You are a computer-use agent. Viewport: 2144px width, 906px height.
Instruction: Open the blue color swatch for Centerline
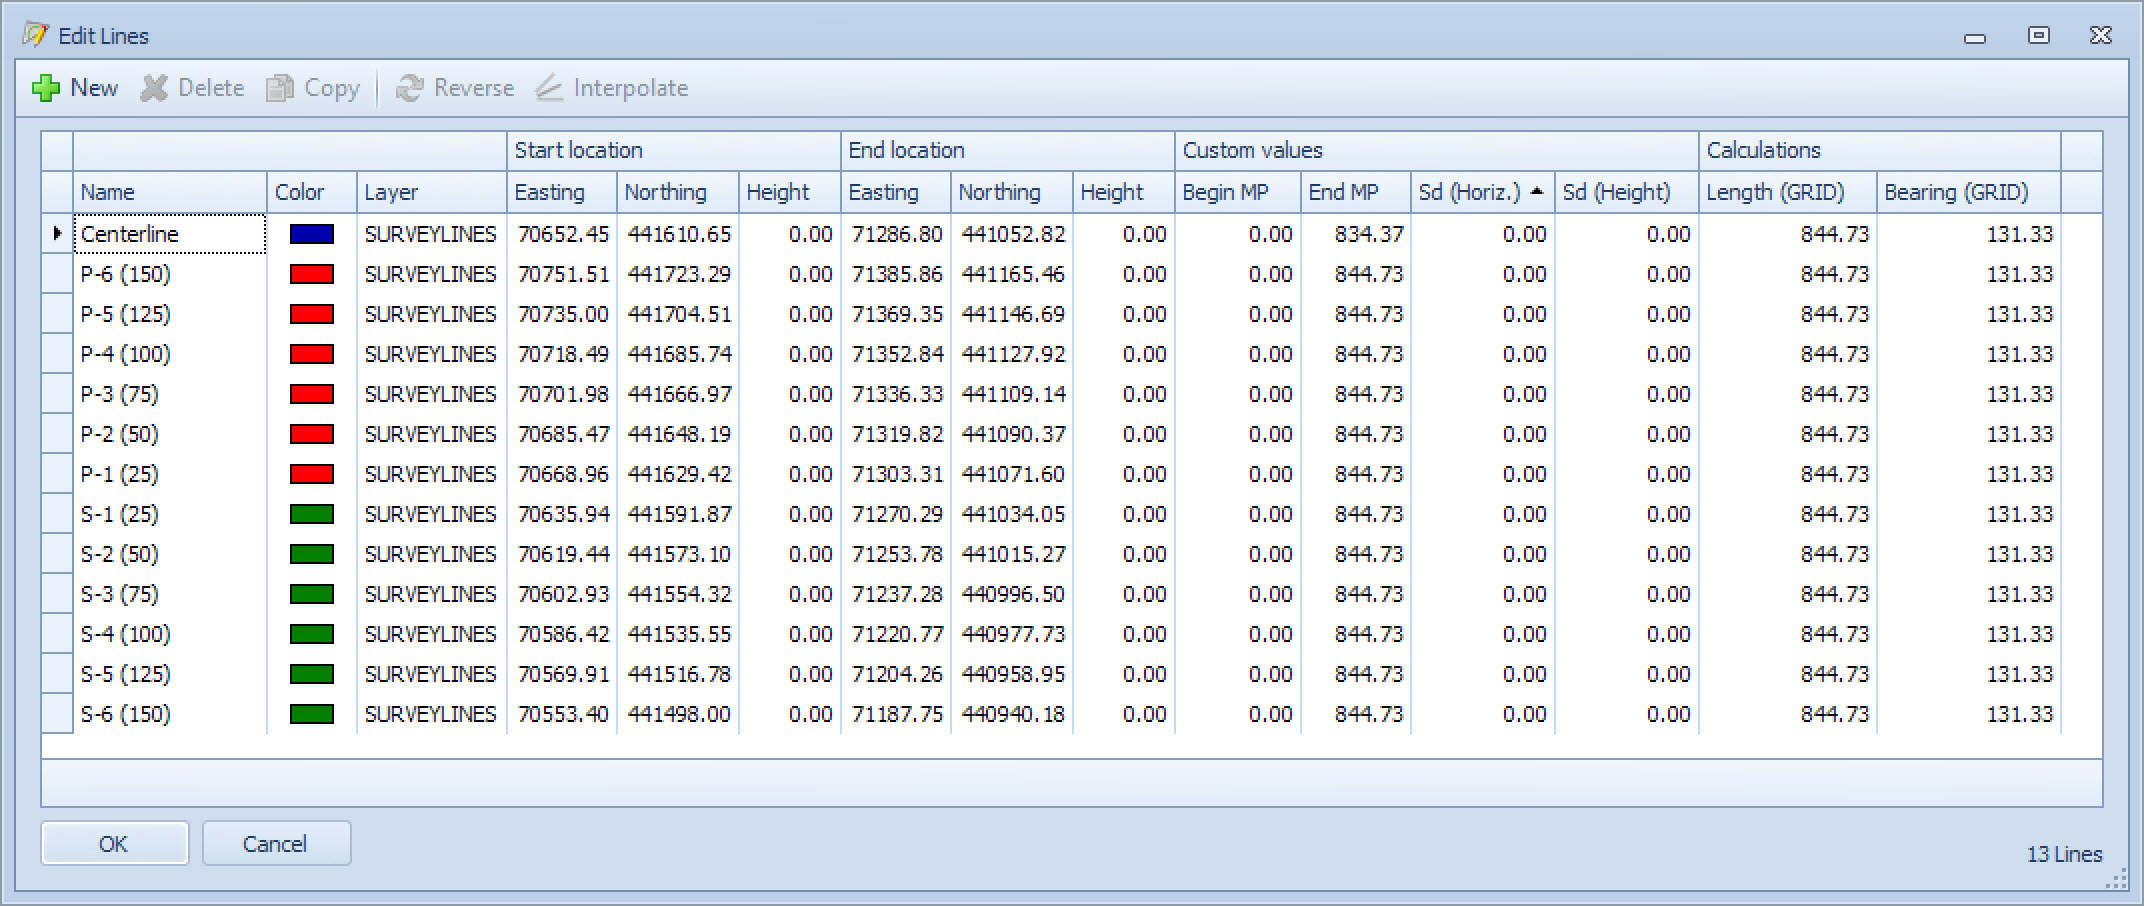[311, 234]
